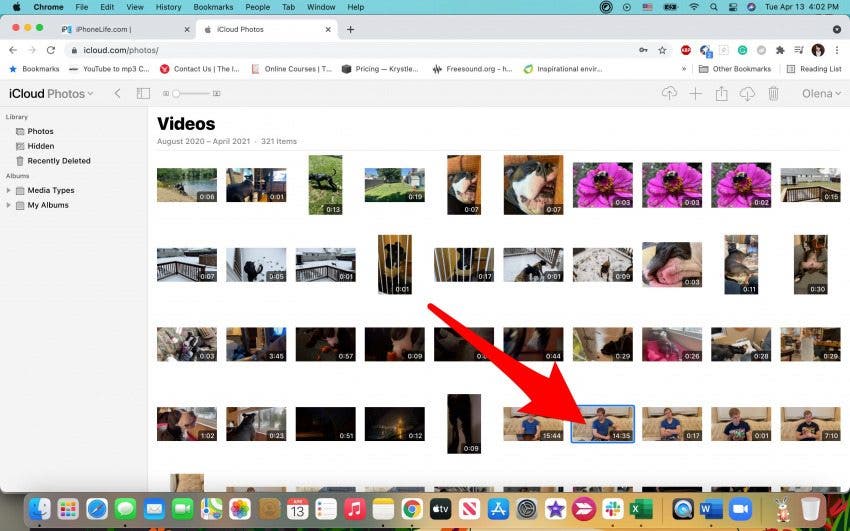The width and height of the screenshot is (850, 531).
Task: Add selected video to album with plus icon
Action: click(x=695, y=94)
